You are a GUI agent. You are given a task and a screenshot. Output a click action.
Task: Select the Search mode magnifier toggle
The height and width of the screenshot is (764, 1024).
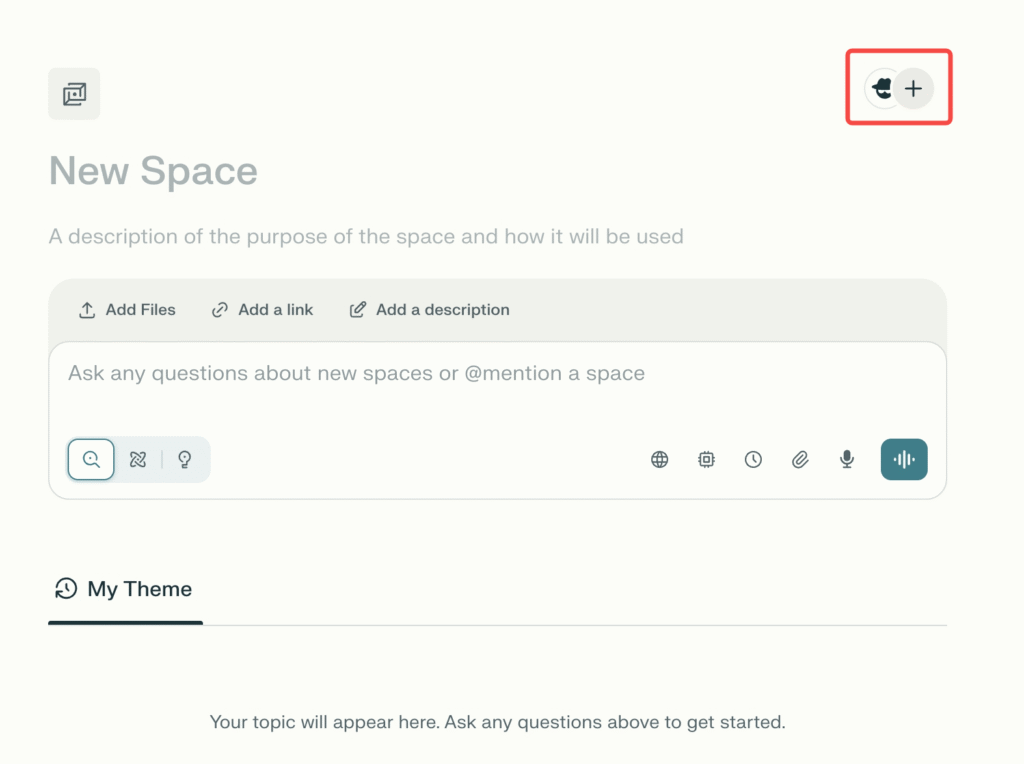[91, 460]
